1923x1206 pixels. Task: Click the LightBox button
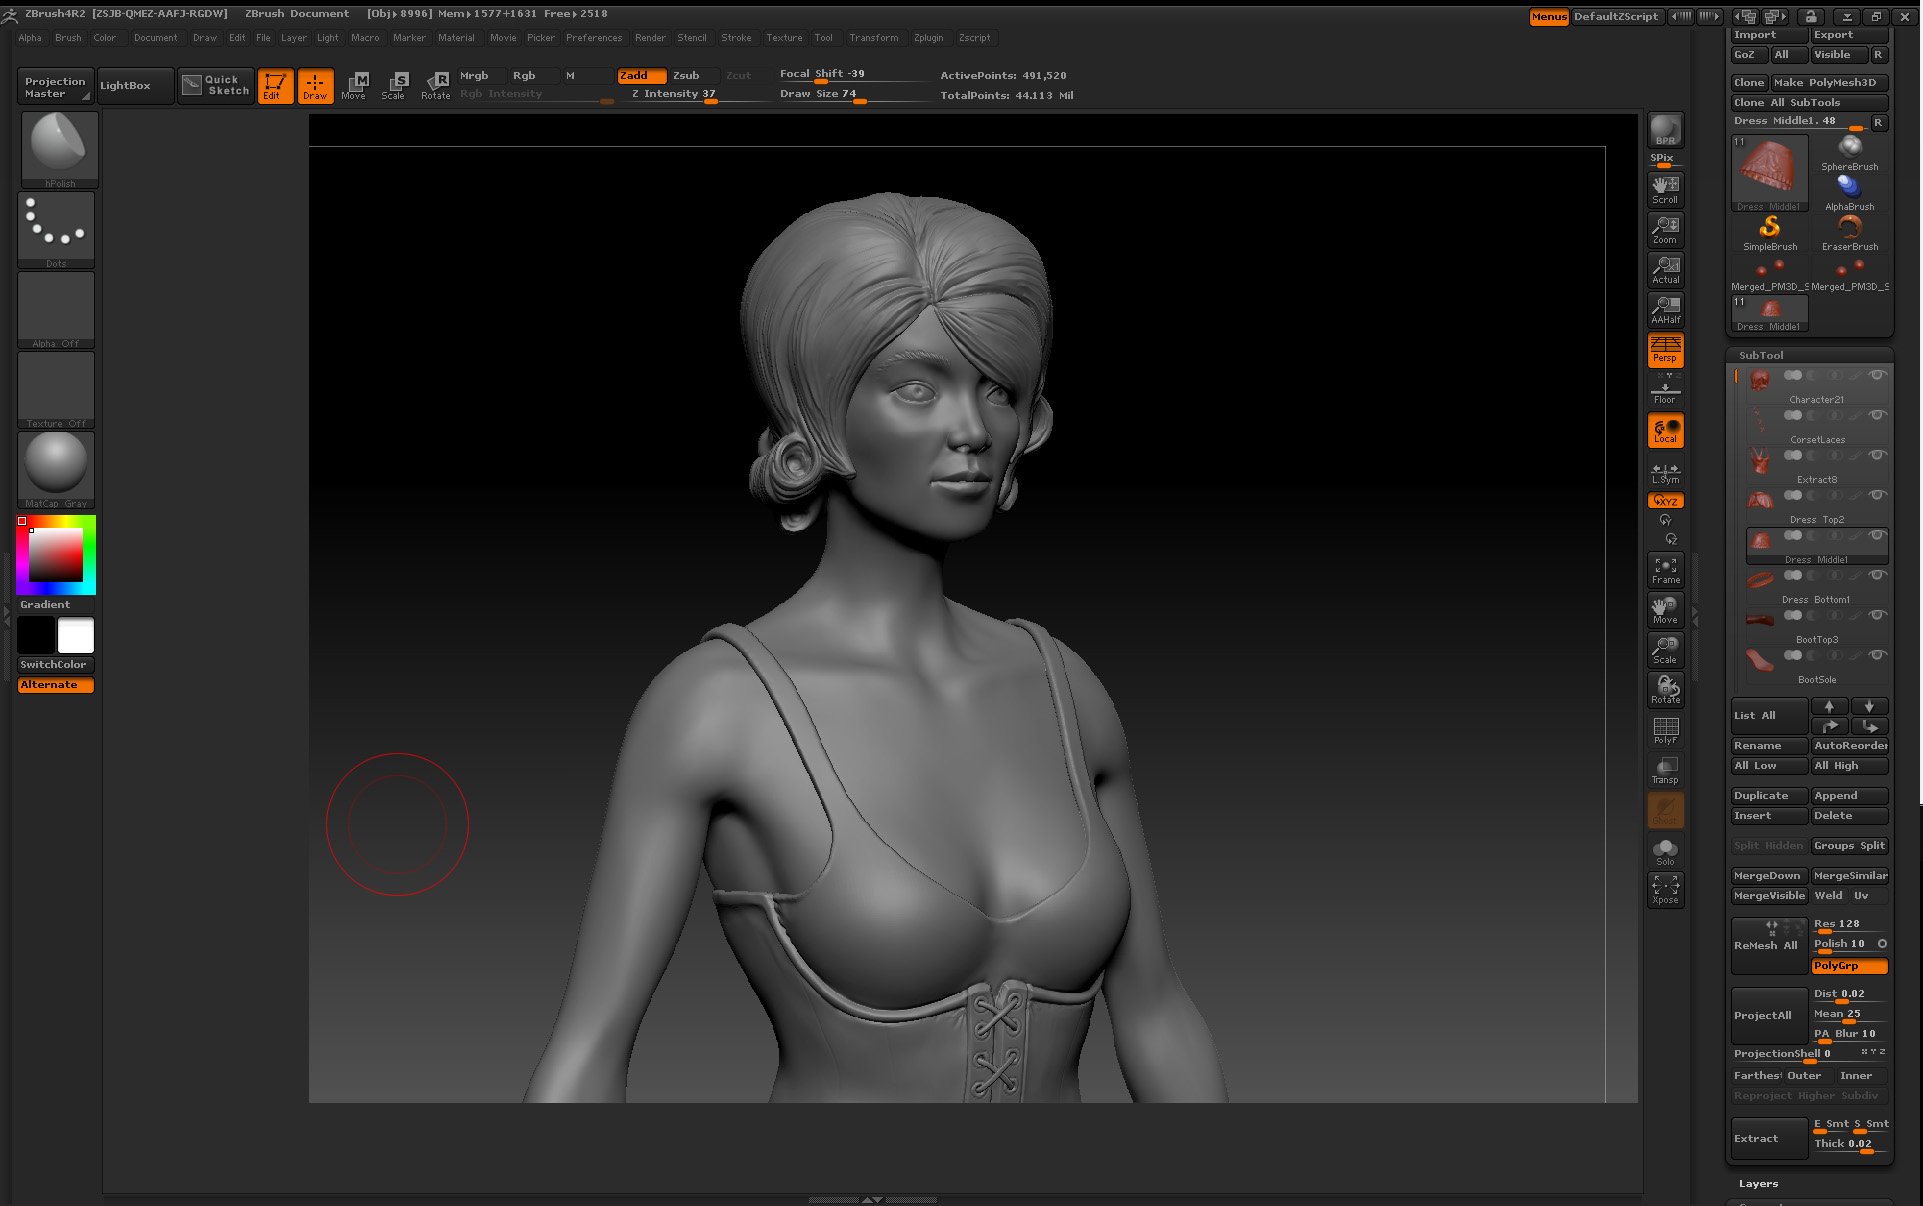(135, 85)
